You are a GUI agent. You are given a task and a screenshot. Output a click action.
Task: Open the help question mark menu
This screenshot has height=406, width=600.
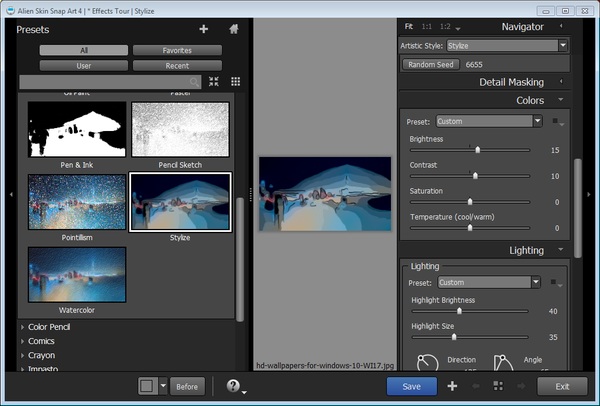(233, 386)
